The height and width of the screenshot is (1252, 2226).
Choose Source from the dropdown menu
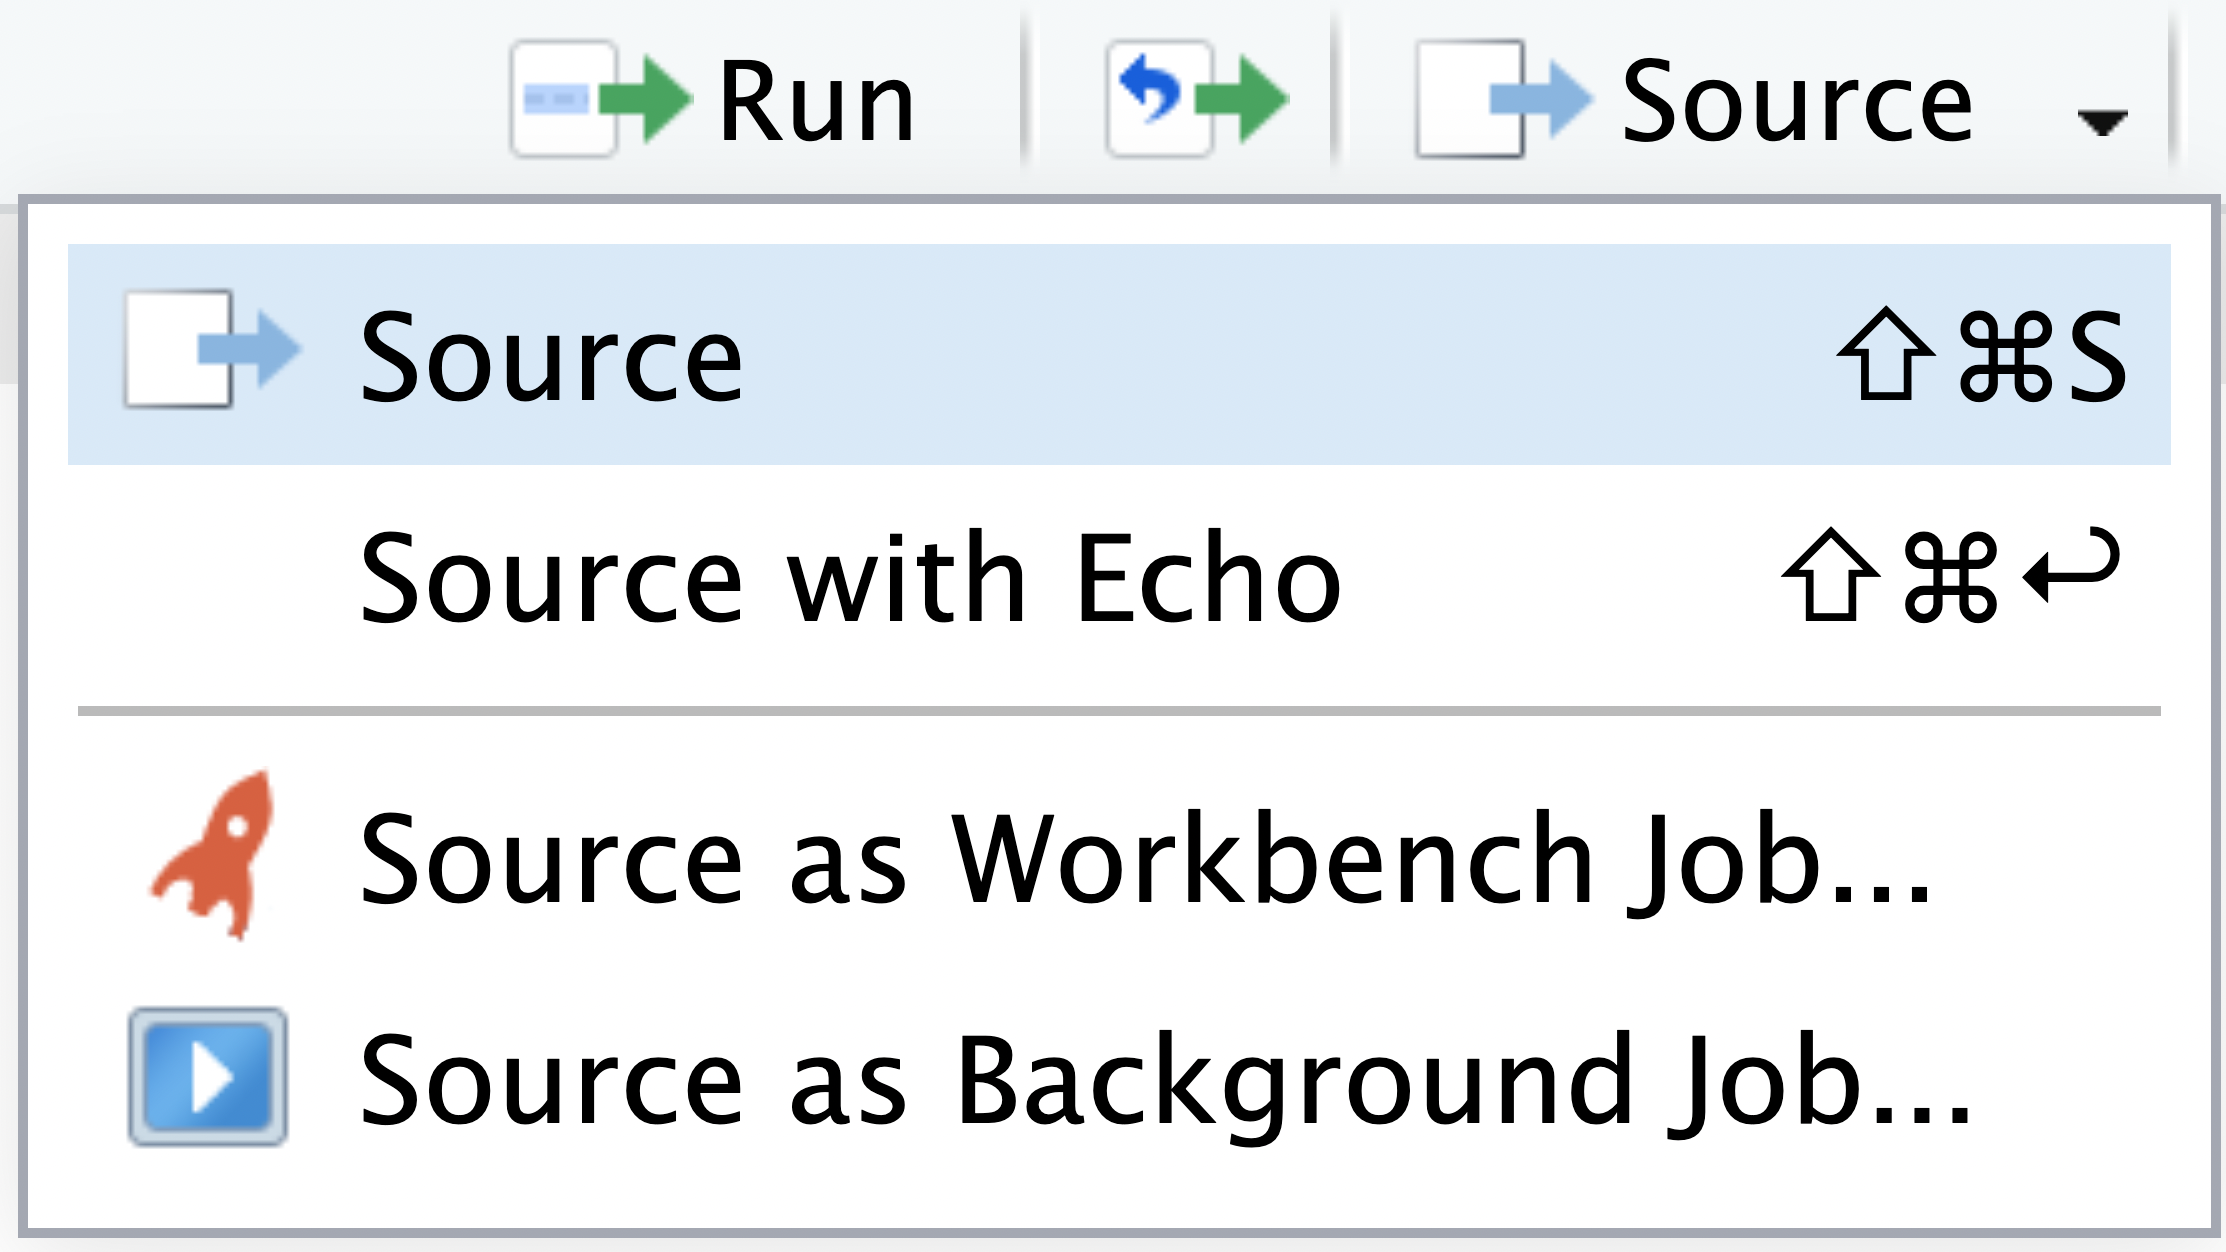coord(550,356)
